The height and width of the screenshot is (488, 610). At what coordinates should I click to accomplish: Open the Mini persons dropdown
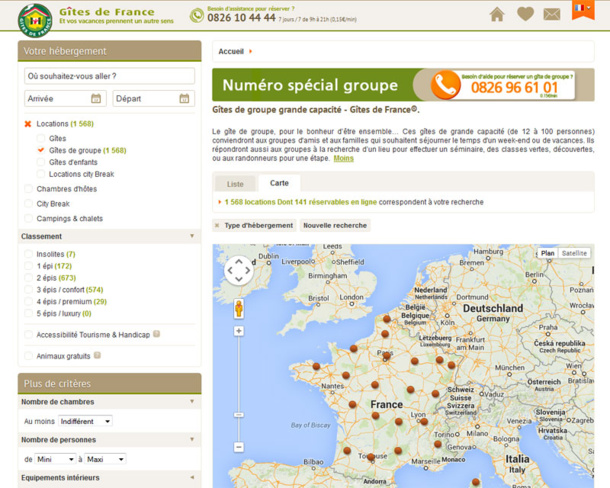[x=56, y=459]
